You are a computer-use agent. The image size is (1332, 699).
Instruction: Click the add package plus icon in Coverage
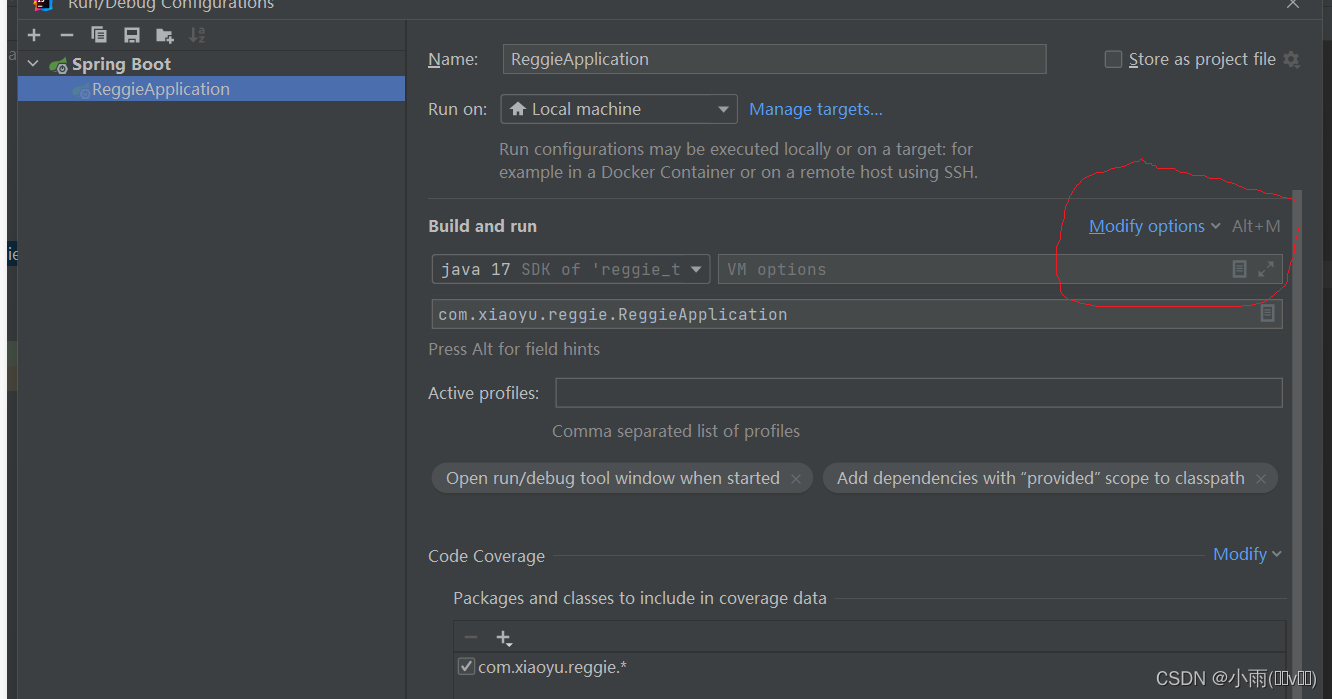point(503,638)
